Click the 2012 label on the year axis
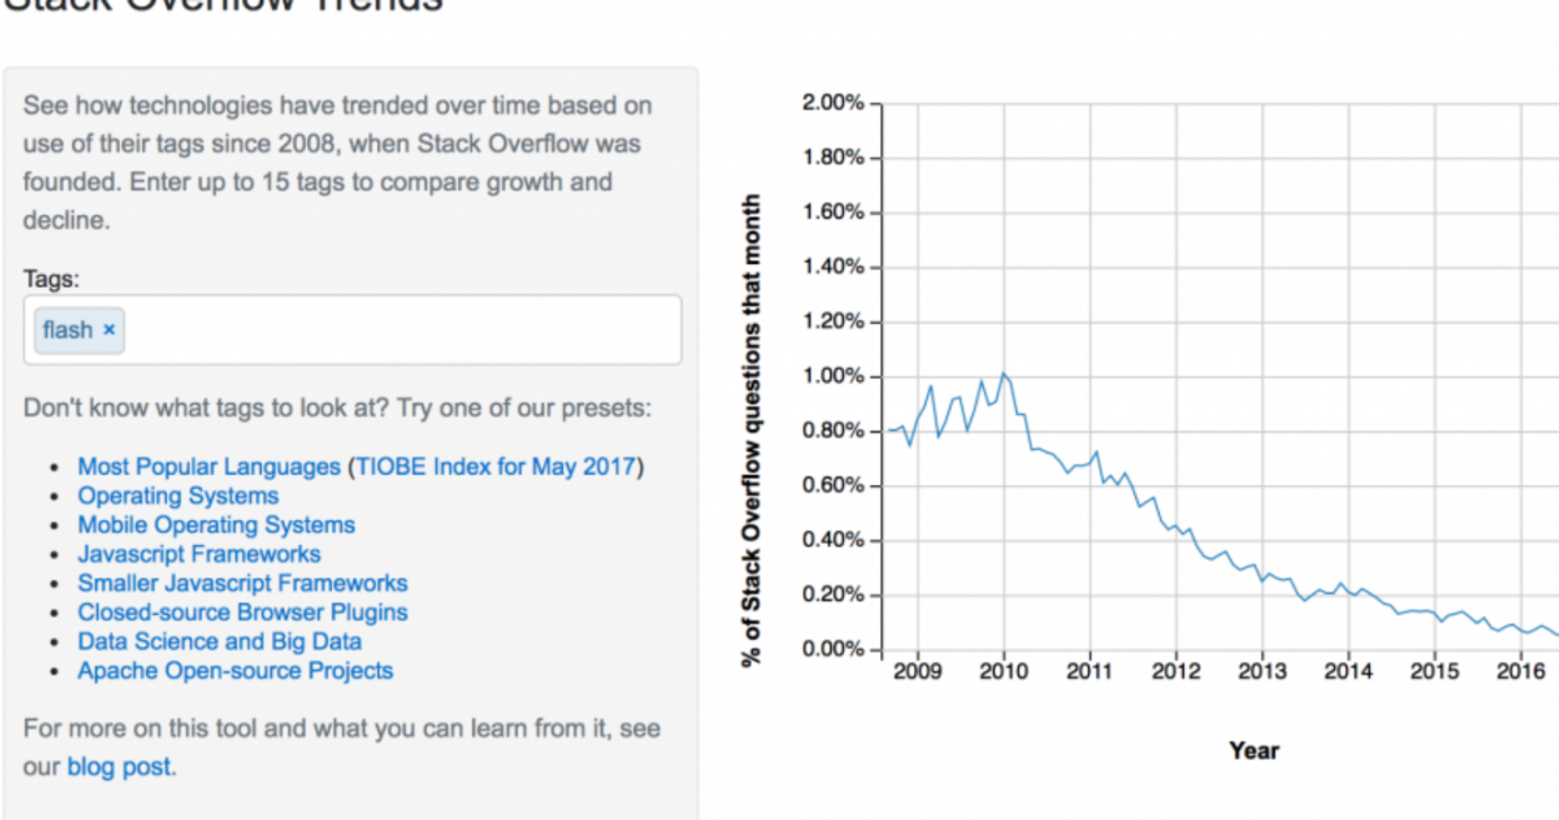 pyautogui.click(x=1175, y=671)
